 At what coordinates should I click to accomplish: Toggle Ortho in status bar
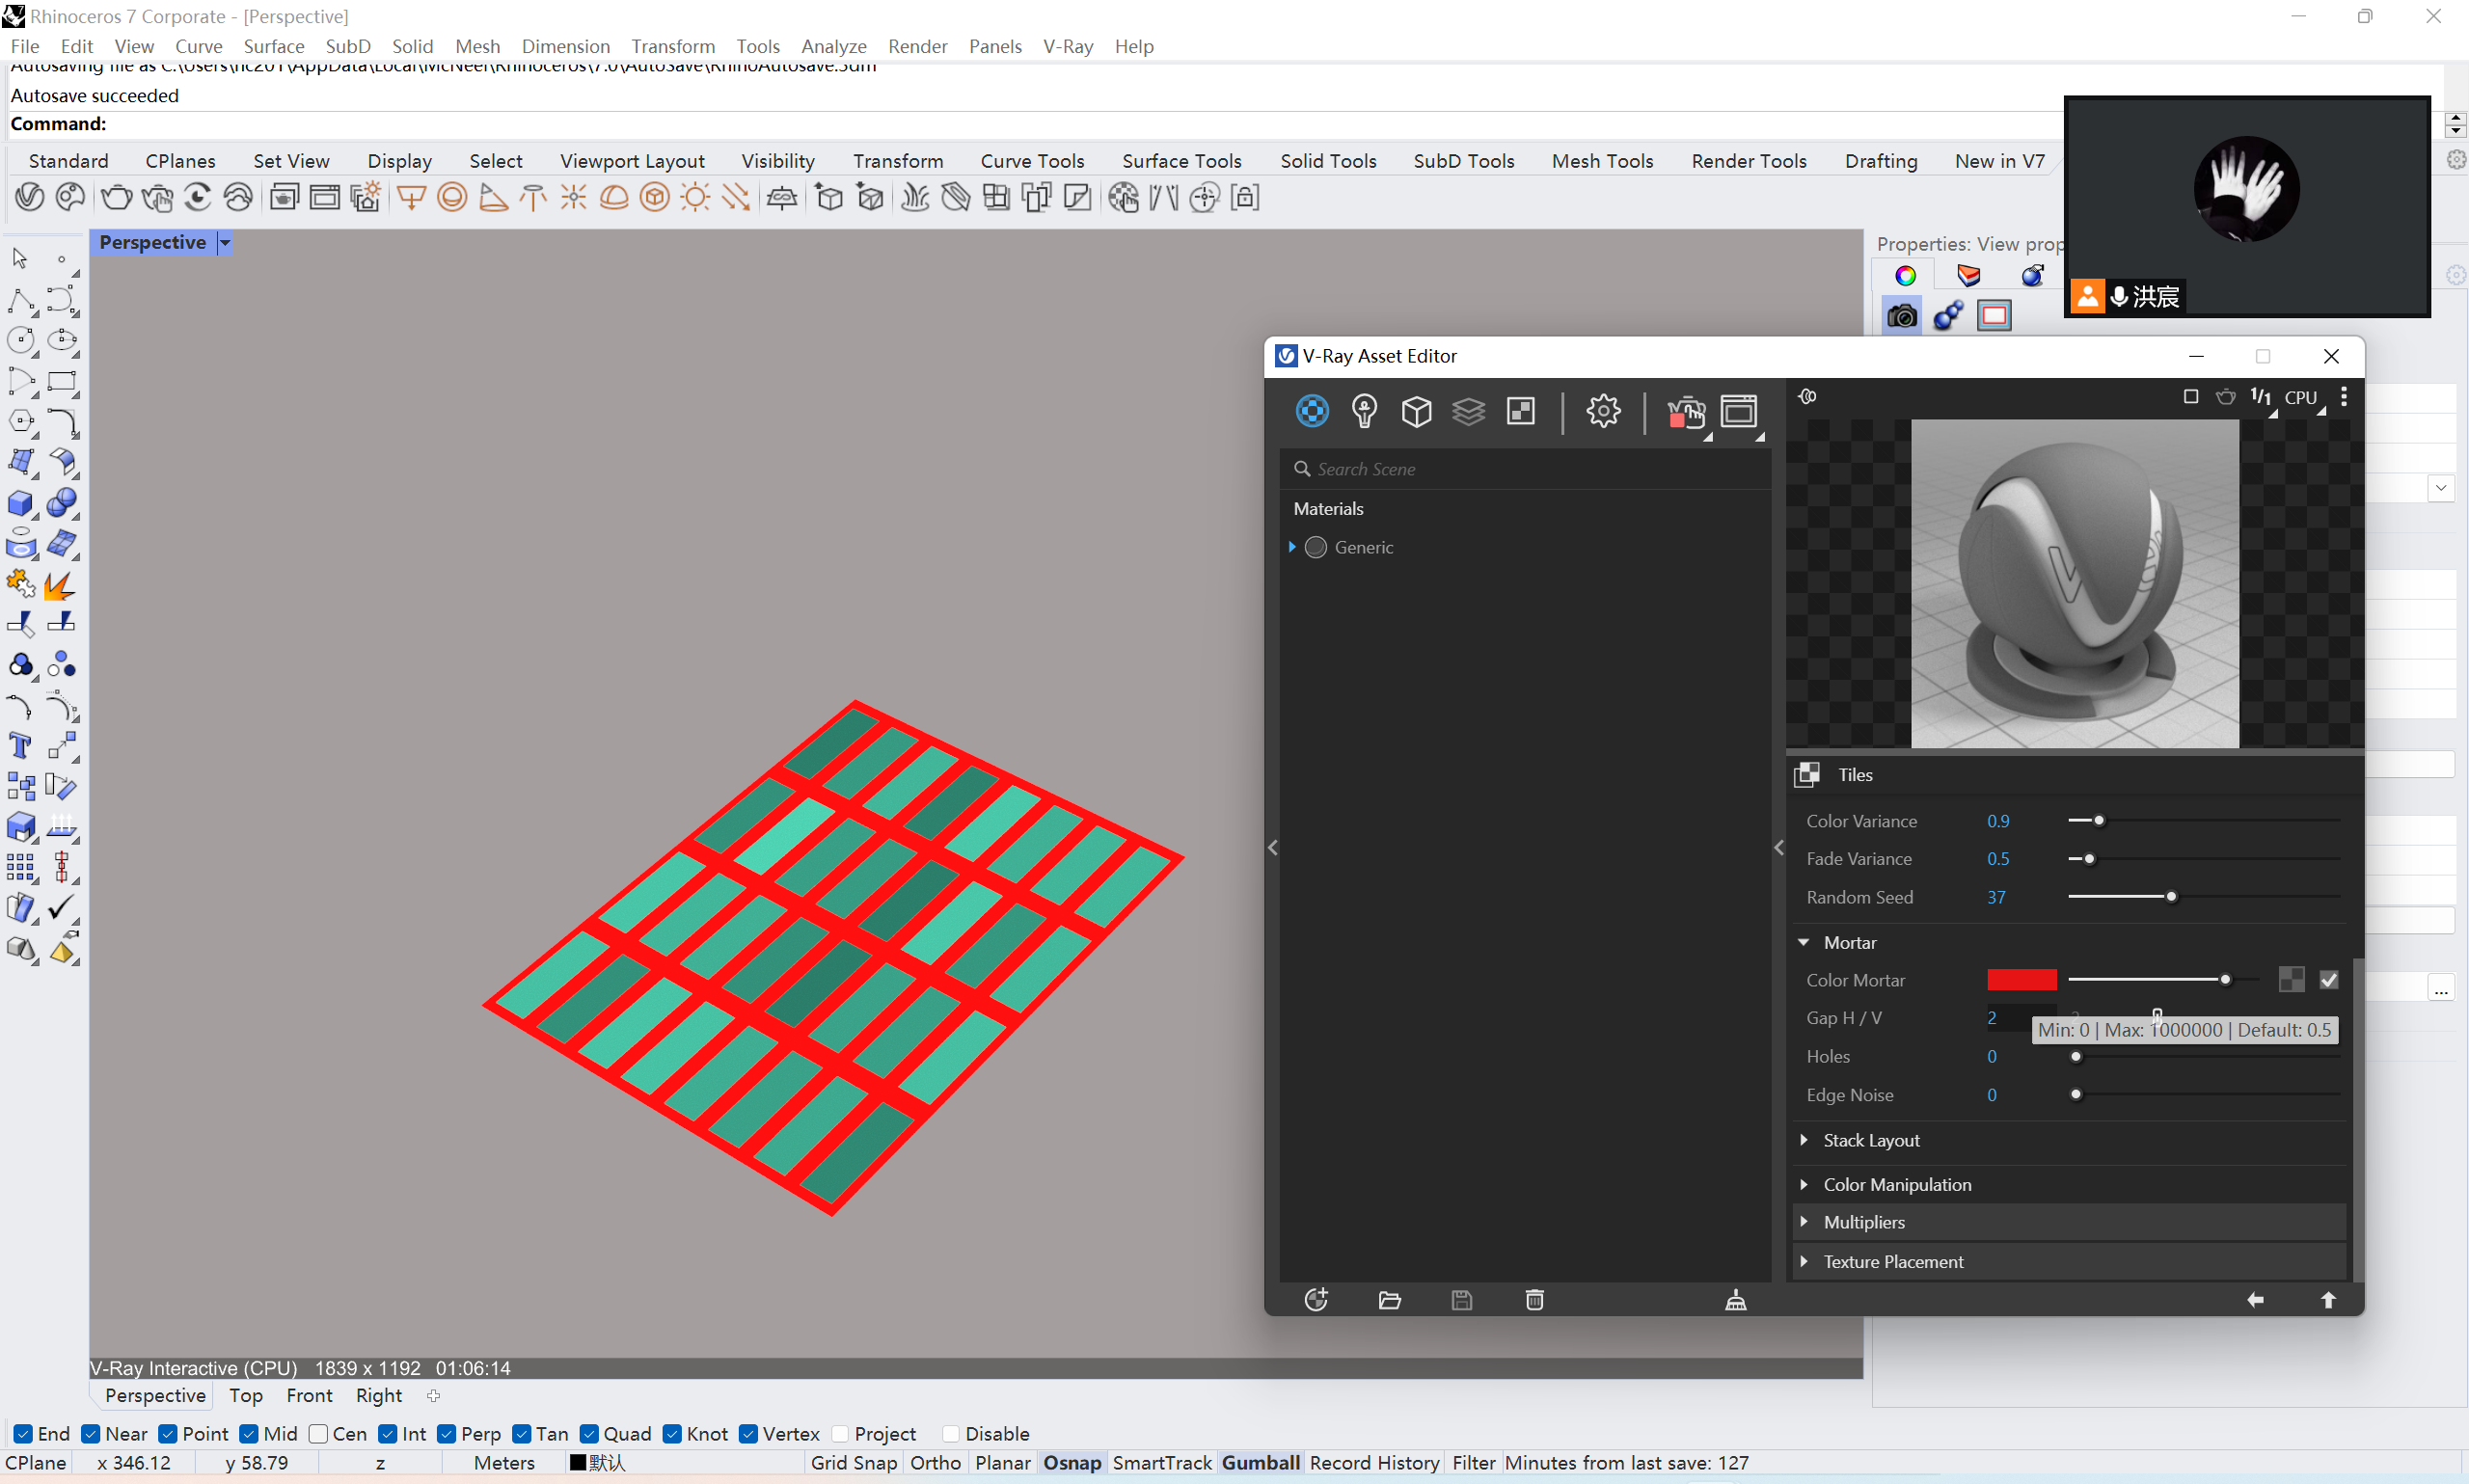click(x=935, y=1463)
